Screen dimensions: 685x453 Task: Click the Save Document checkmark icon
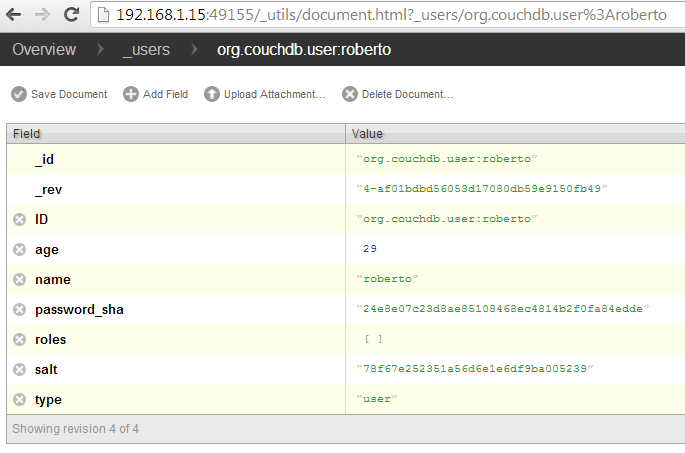click(19, 94)
